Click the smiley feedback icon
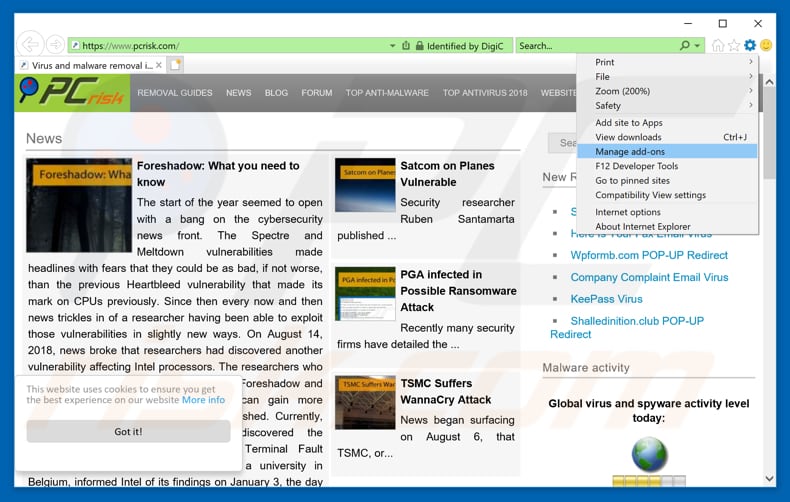This screenshot has height=502, width=790. click(766, 45)
